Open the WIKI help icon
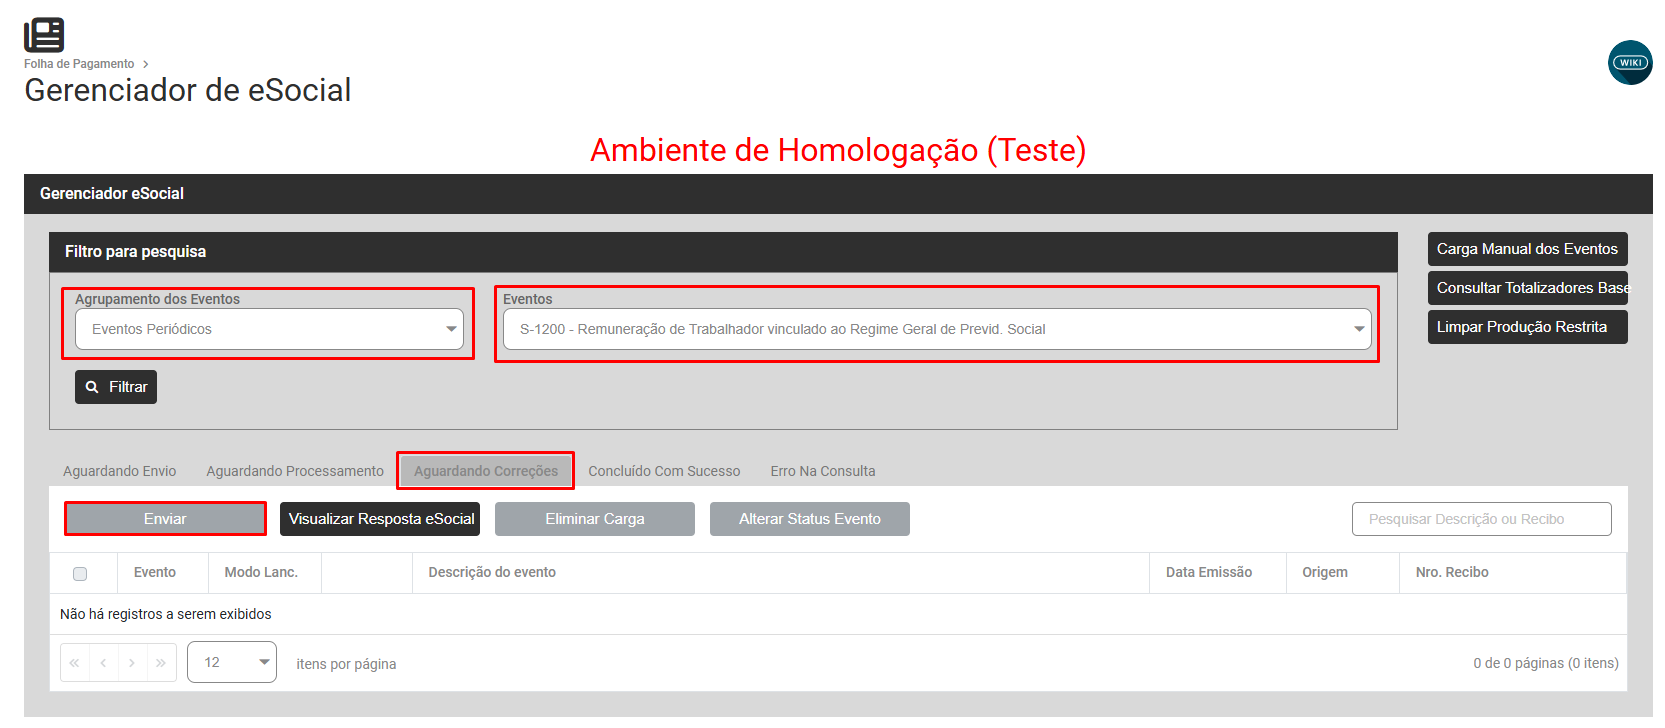 1630,62
